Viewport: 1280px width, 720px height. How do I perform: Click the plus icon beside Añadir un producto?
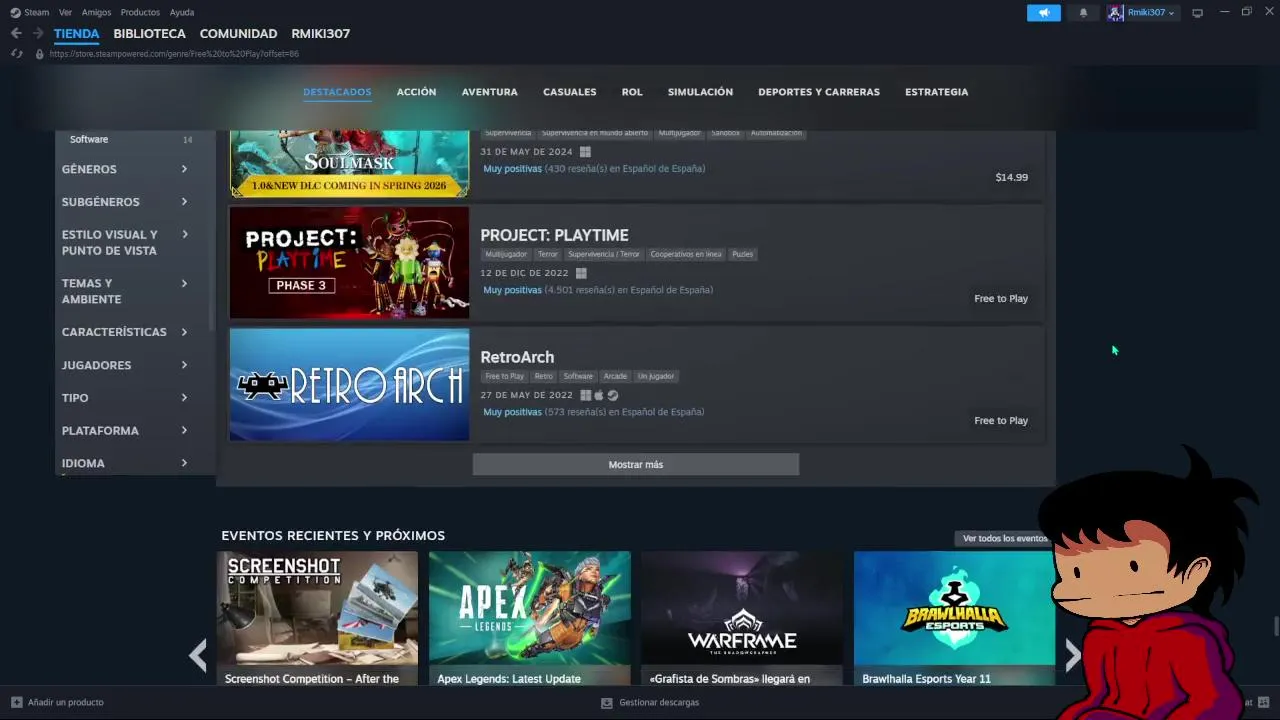pyautogui.click(x=16, y=702)
